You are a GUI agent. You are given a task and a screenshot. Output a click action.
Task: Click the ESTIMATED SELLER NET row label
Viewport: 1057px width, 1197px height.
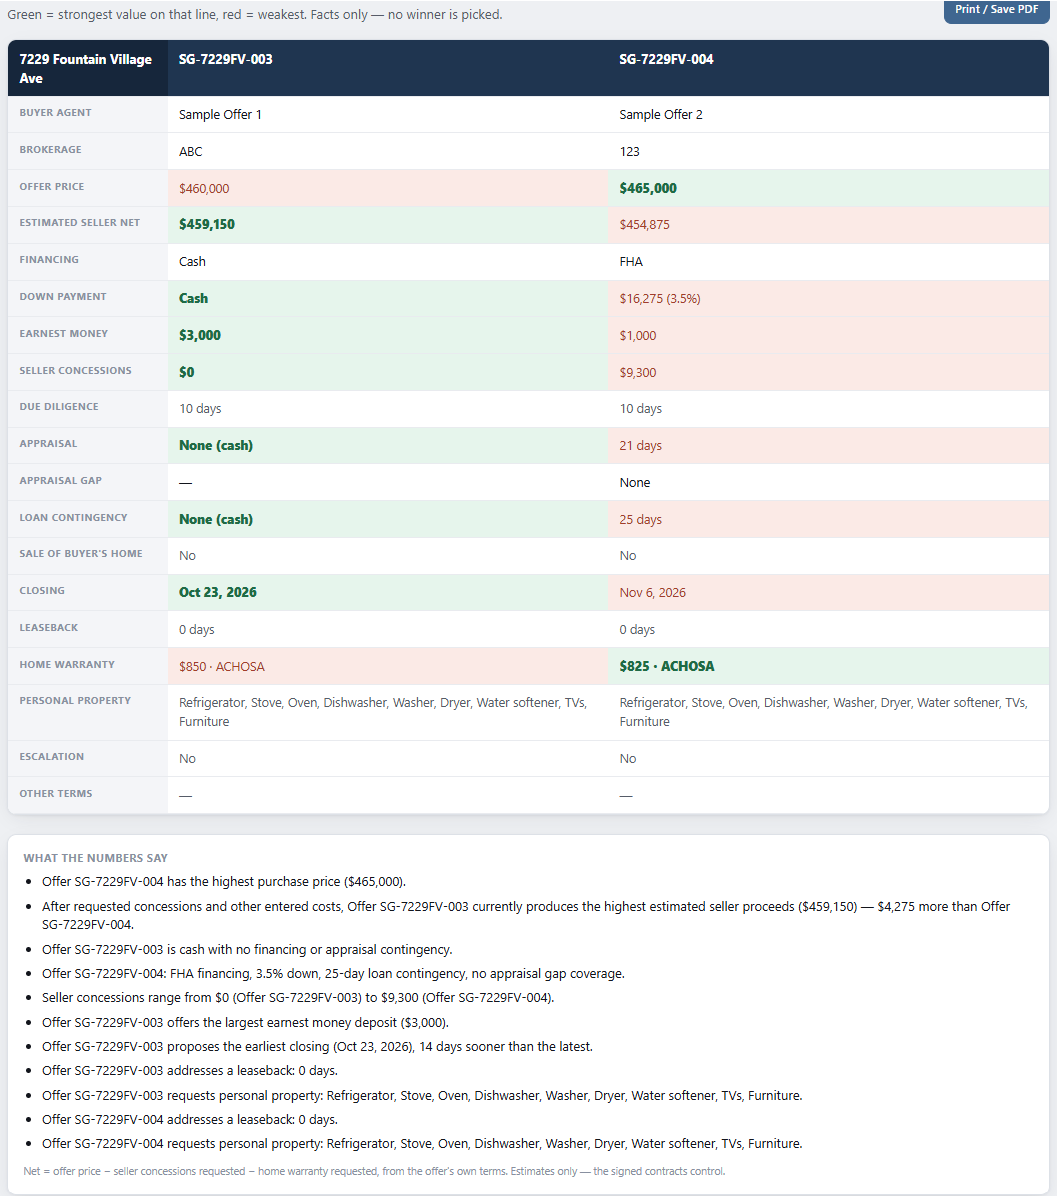tap(79, 222)
